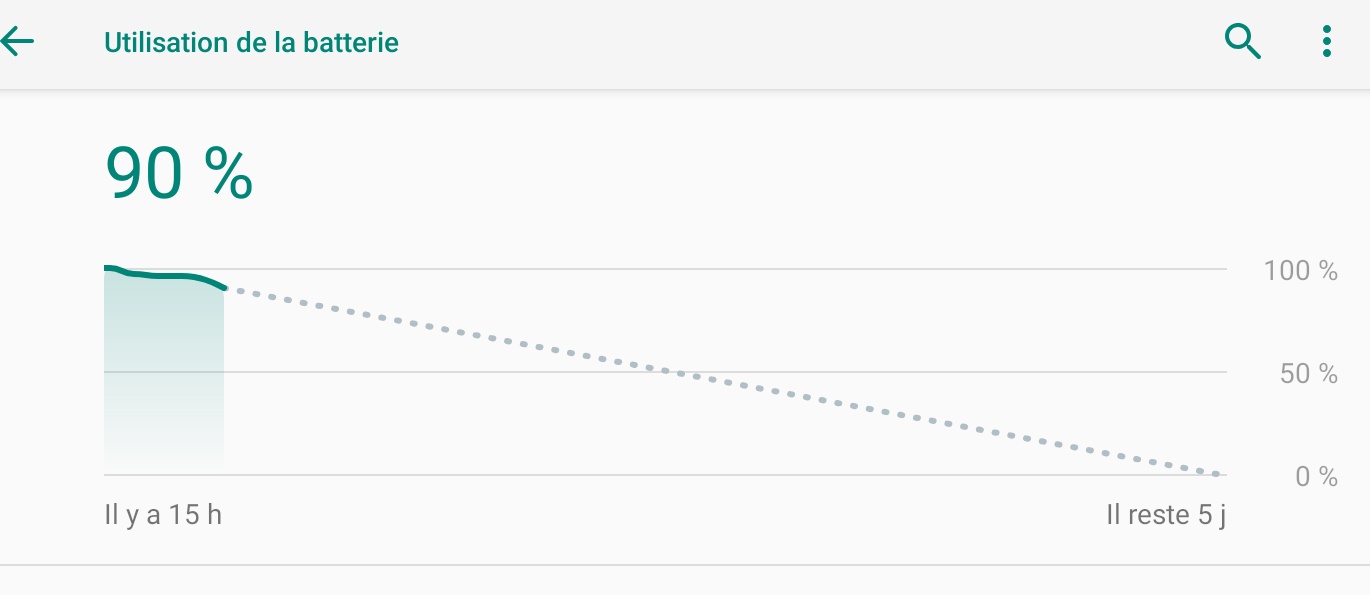
Task: Select the 100 % axis label
Action: click(x=1300, y=271)
